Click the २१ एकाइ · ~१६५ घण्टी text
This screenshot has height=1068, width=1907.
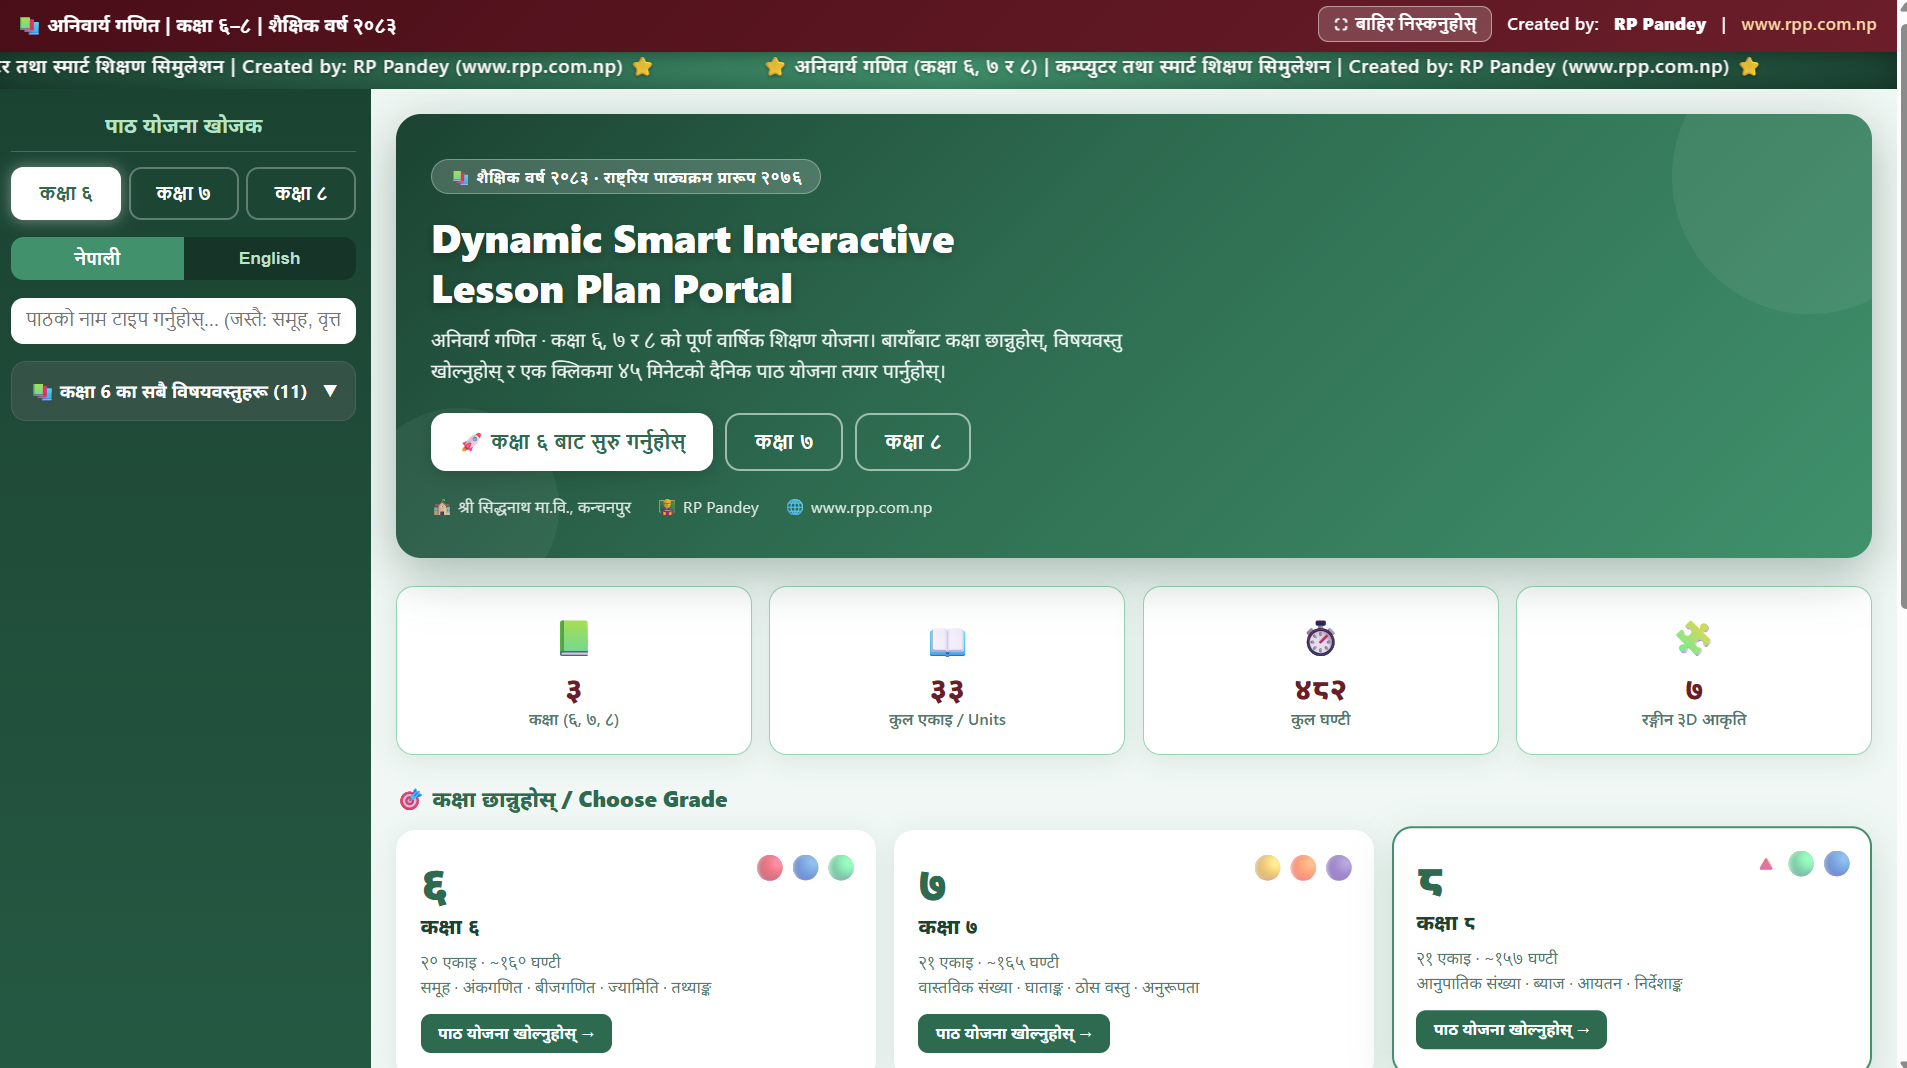pos(989,962)
